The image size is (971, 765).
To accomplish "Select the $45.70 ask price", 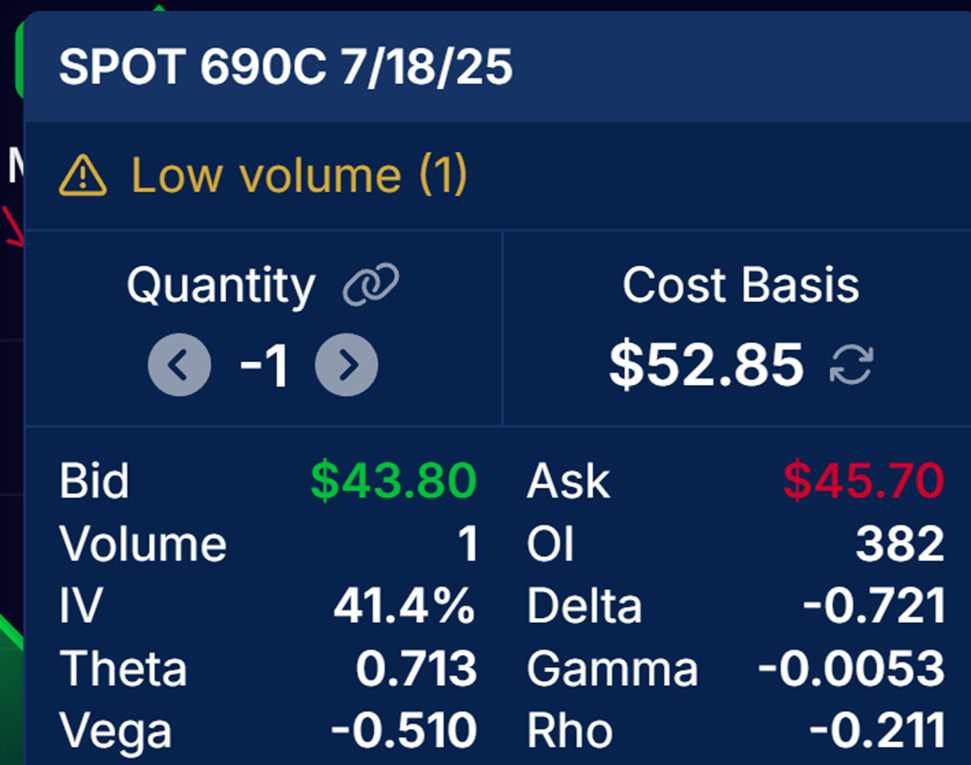I will pyautogui.click(x=863, y=480).
